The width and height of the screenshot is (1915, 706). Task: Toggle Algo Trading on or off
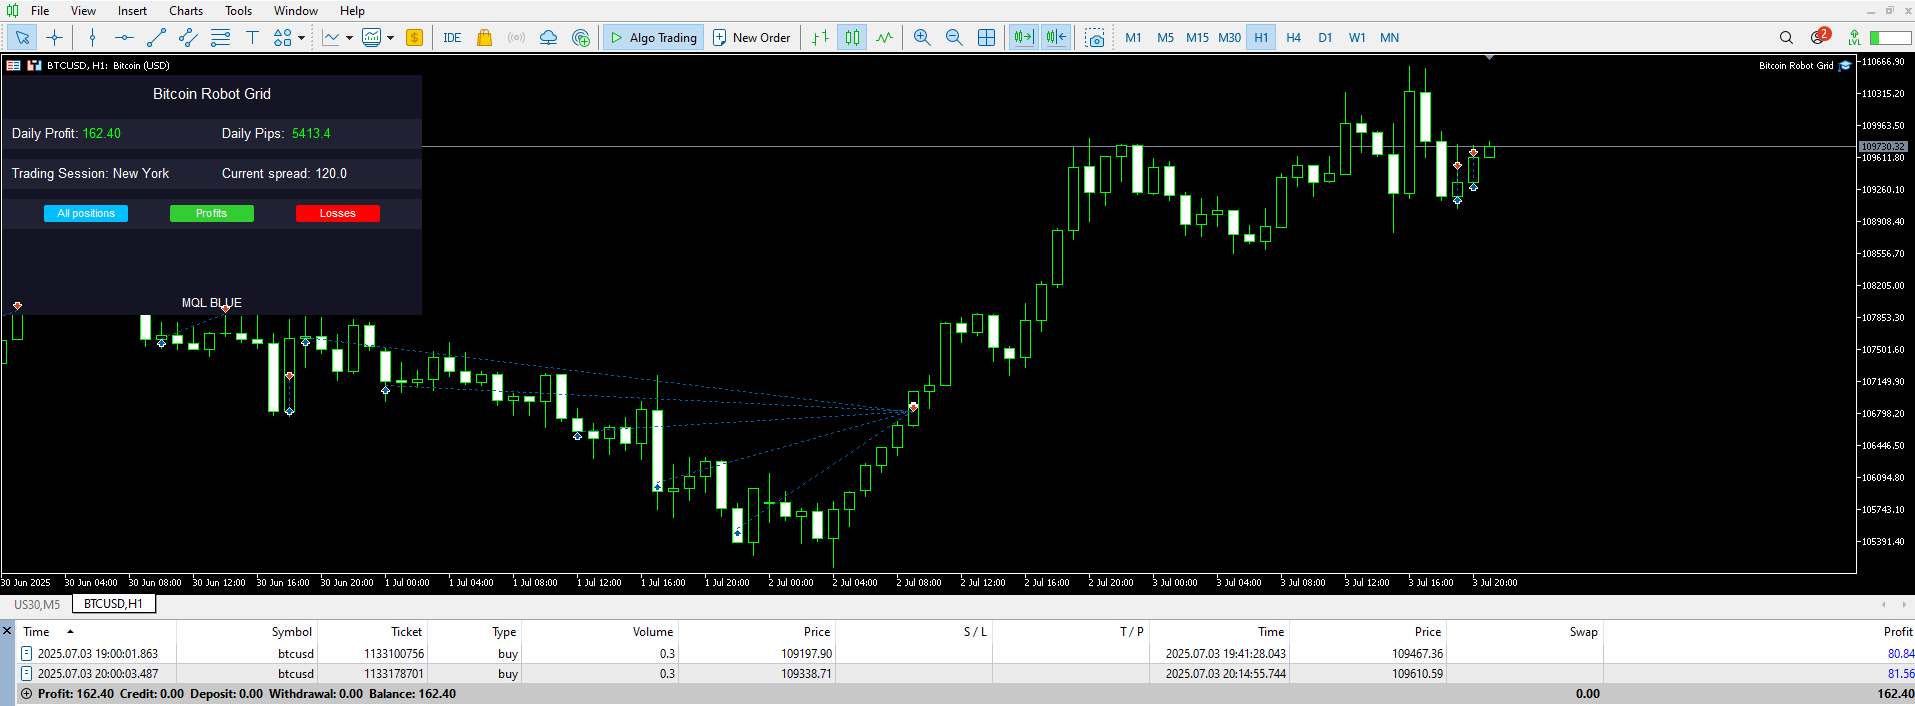click(x=654, y=38)
